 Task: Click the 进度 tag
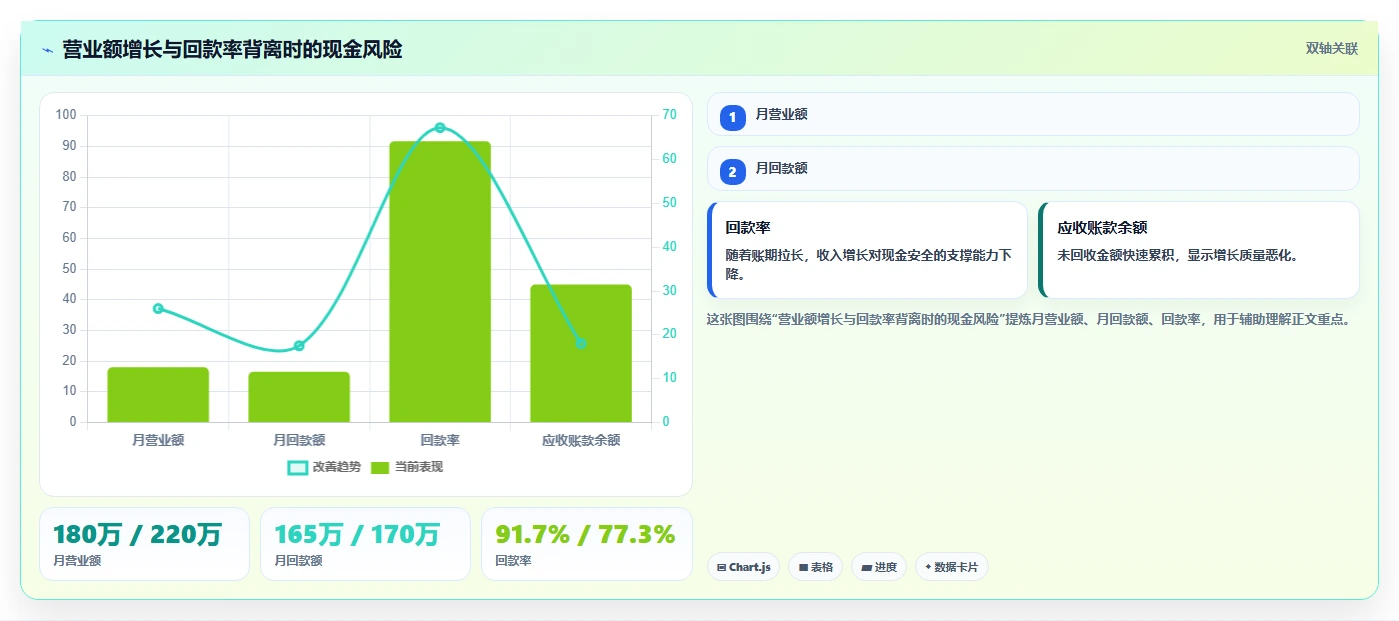coord(879,567)
